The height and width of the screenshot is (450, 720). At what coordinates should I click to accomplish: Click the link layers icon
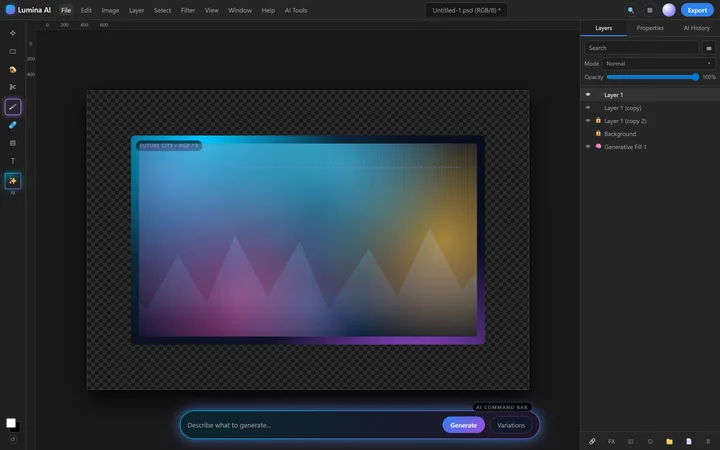pyautogui.click(x=592, y=441)
